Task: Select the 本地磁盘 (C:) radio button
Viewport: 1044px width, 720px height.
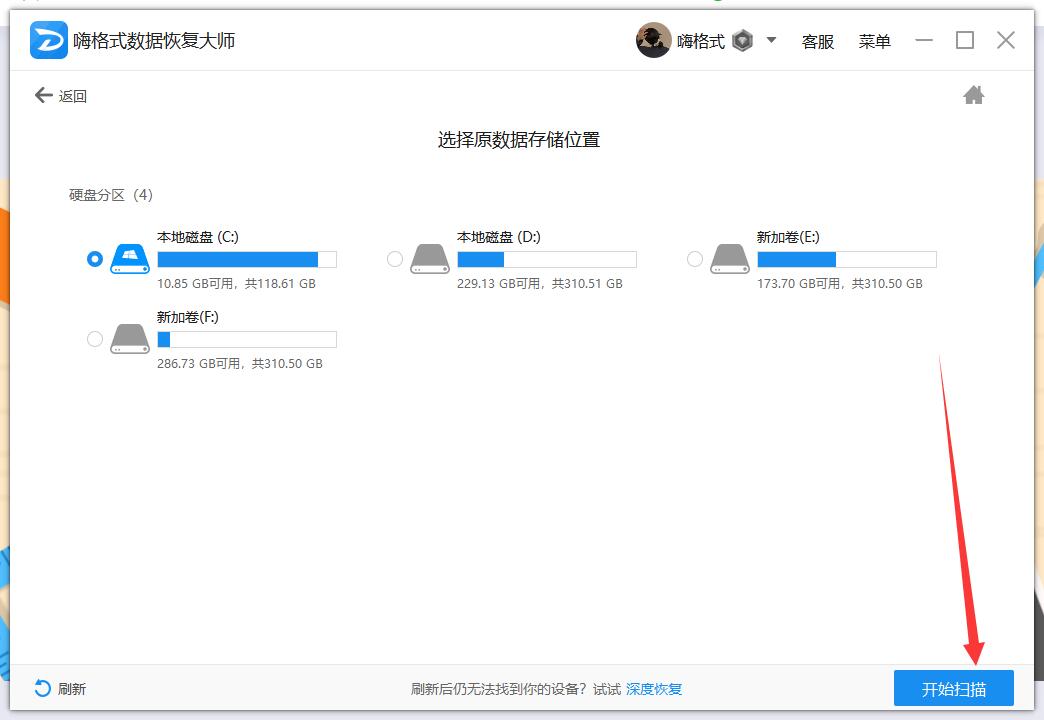Action: click(95, 258)
